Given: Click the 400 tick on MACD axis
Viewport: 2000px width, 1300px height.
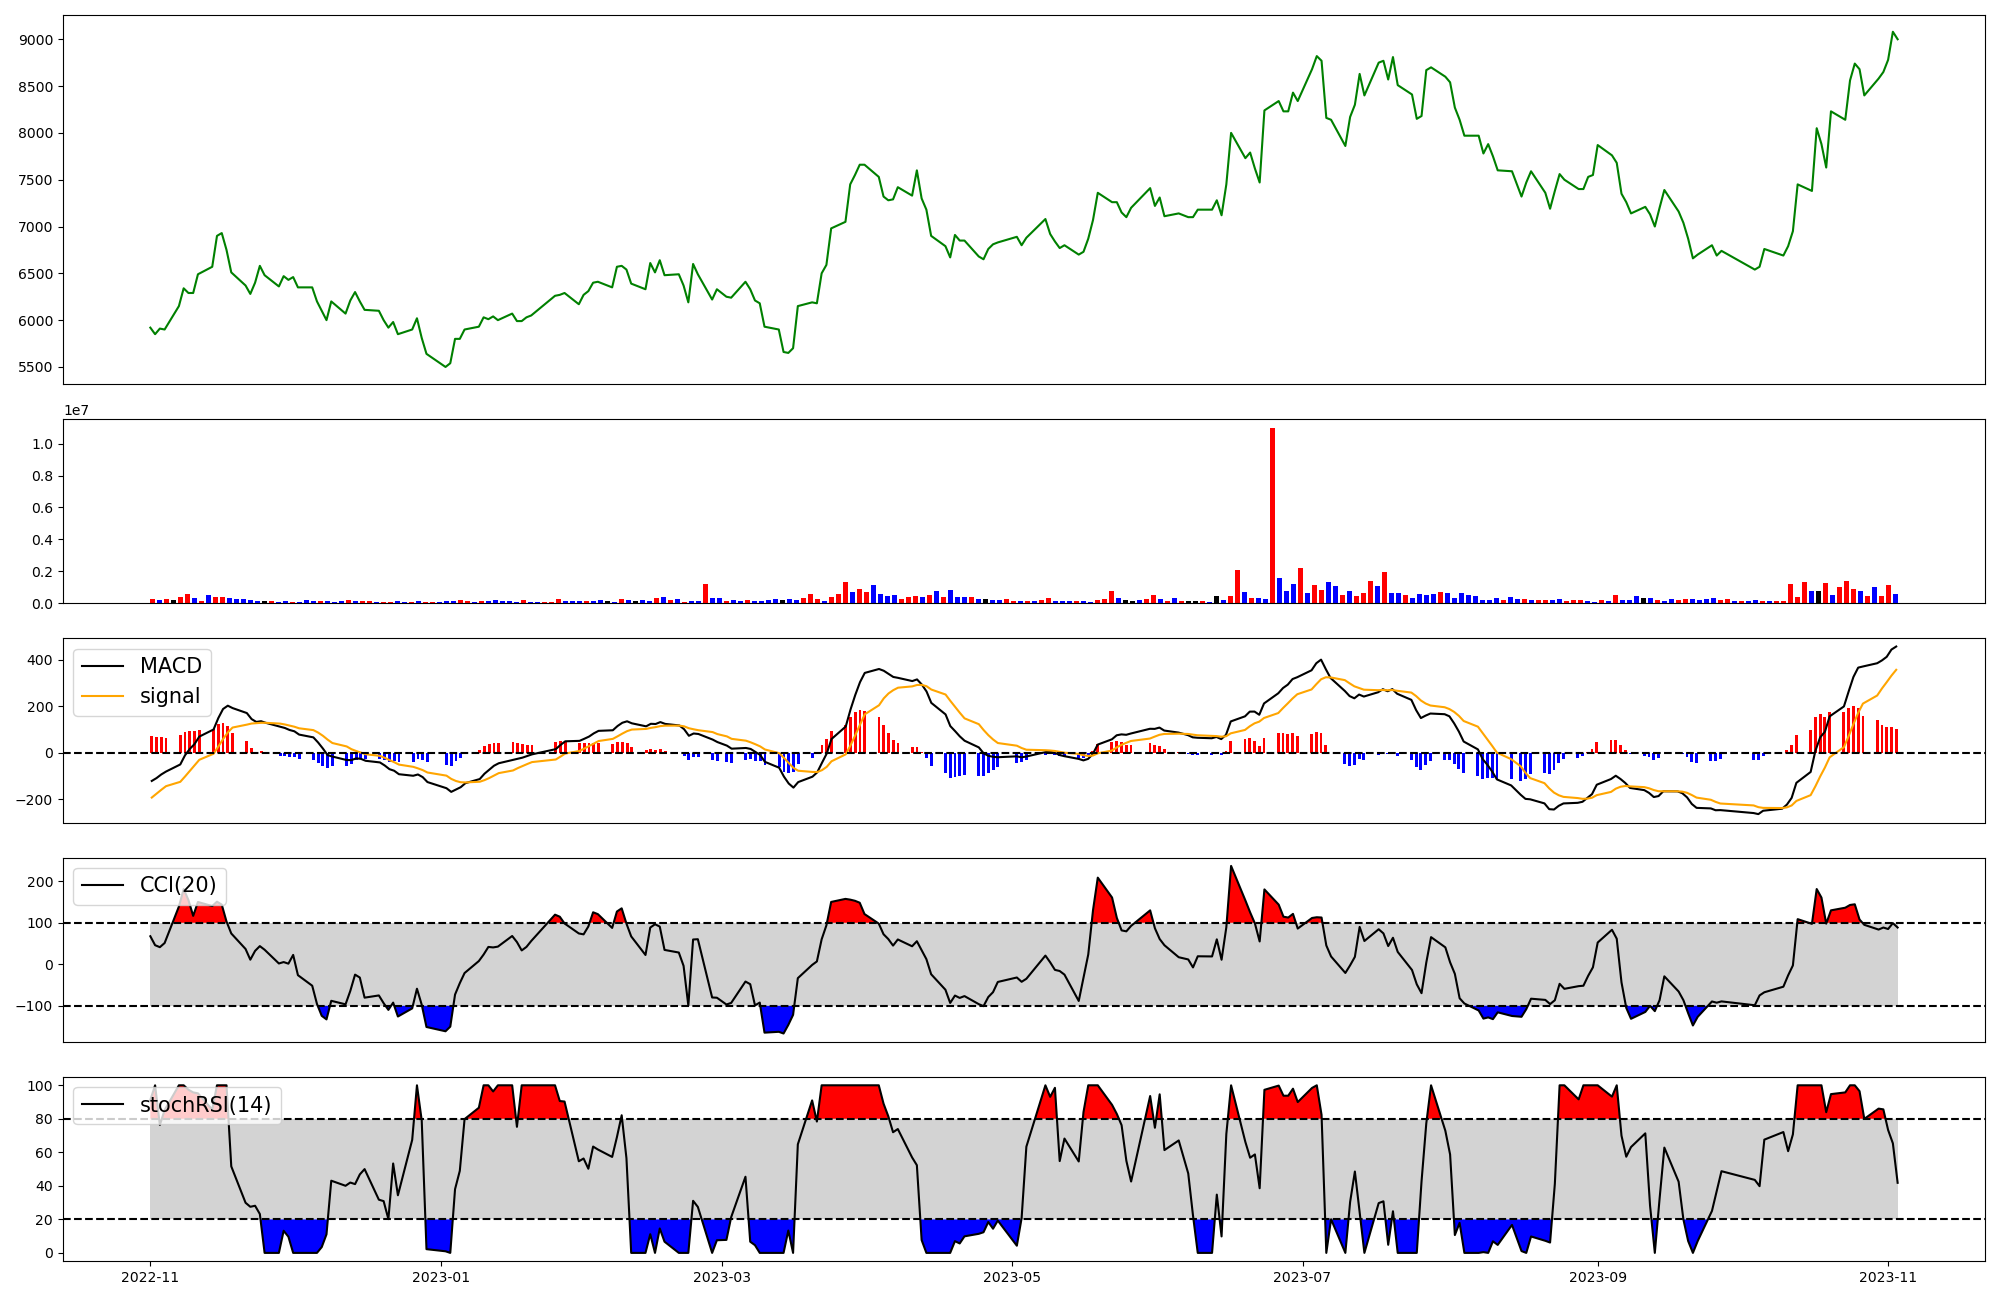Looking at the screenshot, I should 40,660.
